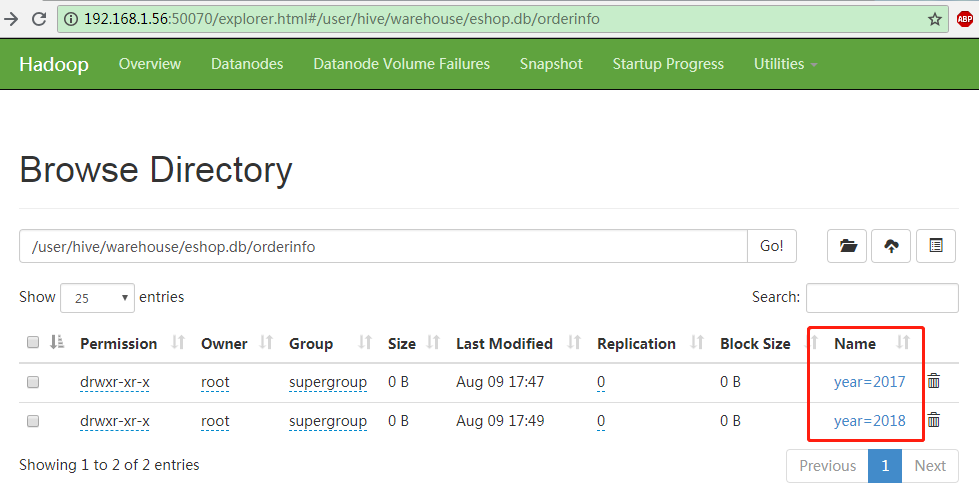
Task: Bookmark page with the star icon
Action: pyautogui.click(x=935, y=19)
